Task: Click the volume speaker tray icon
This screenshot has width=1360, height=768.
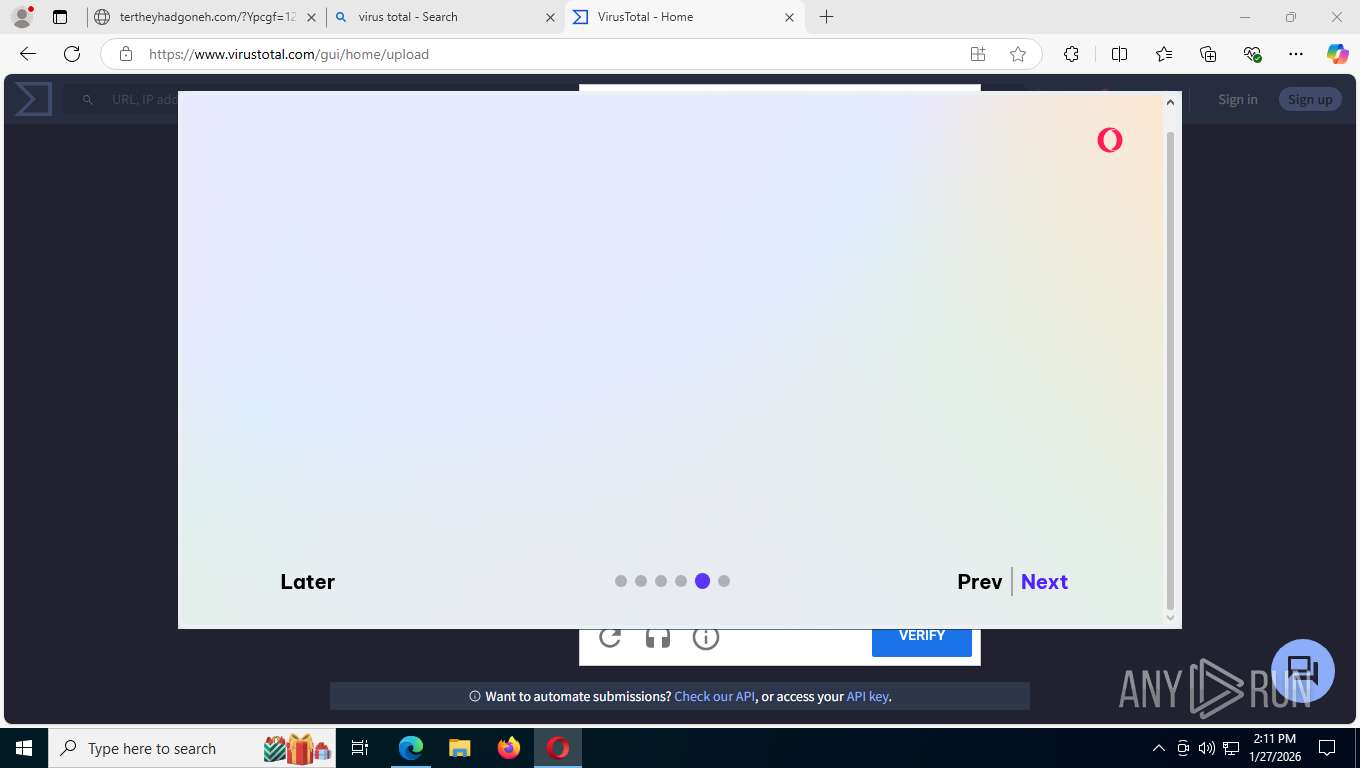Action: click(1207, 748)
